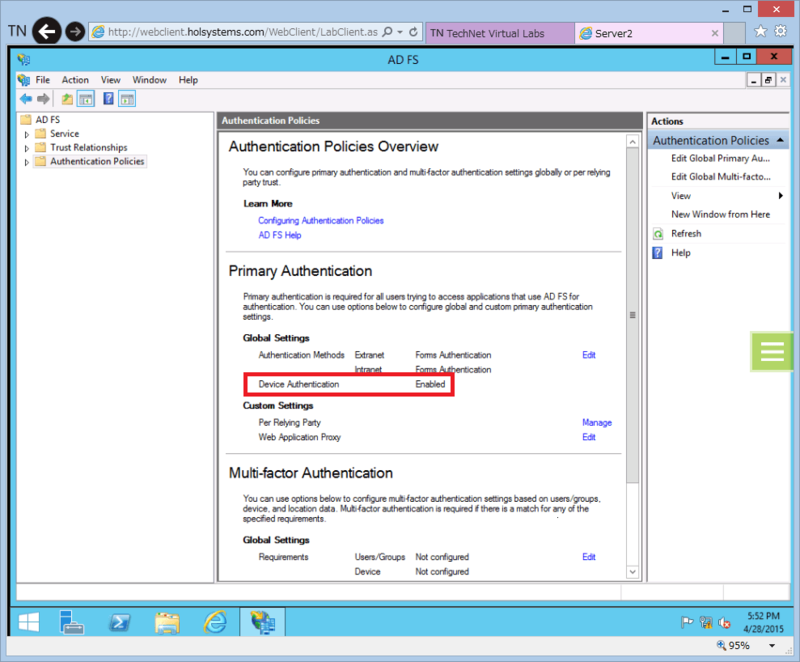Click the green hamburger menu button
The height and width of the screenshot is (662, 800).
coord(771,351)
